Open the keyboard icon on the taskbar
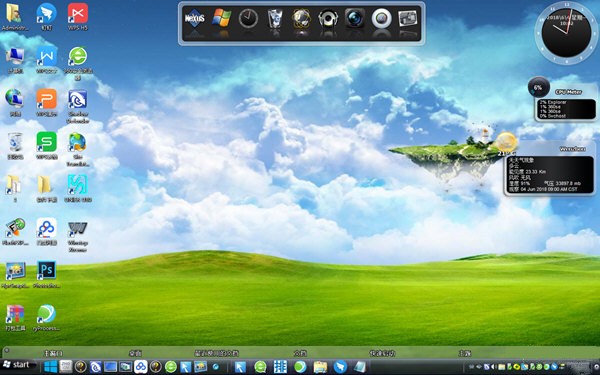600x375 pixels. click(x=65, y=367)
